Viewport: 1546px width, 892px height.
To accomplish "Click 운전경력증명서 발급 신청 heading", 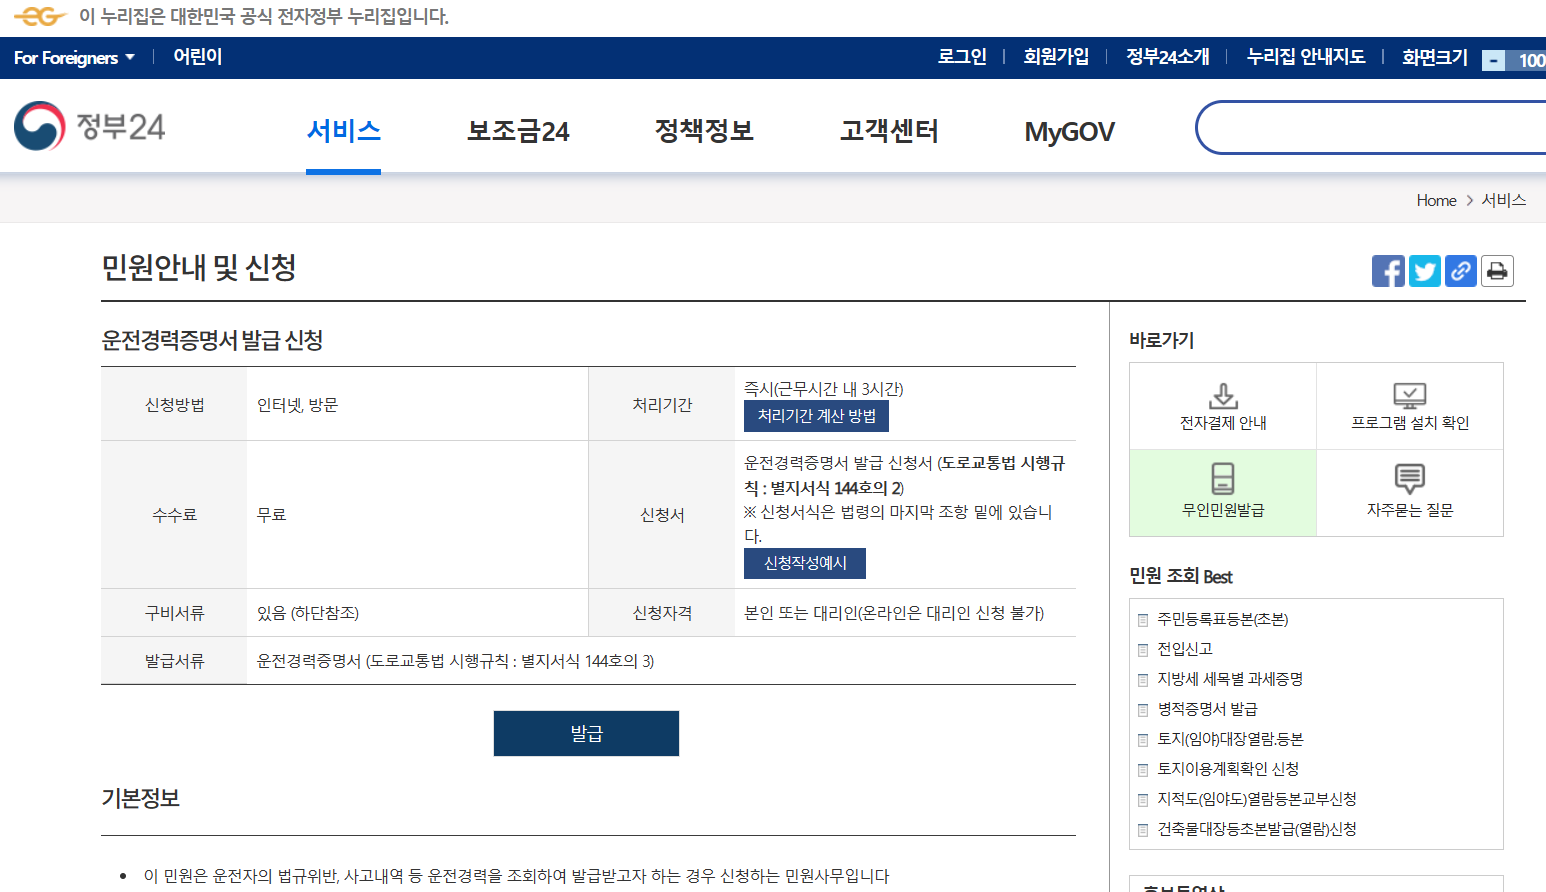I will tap(212, 340).
